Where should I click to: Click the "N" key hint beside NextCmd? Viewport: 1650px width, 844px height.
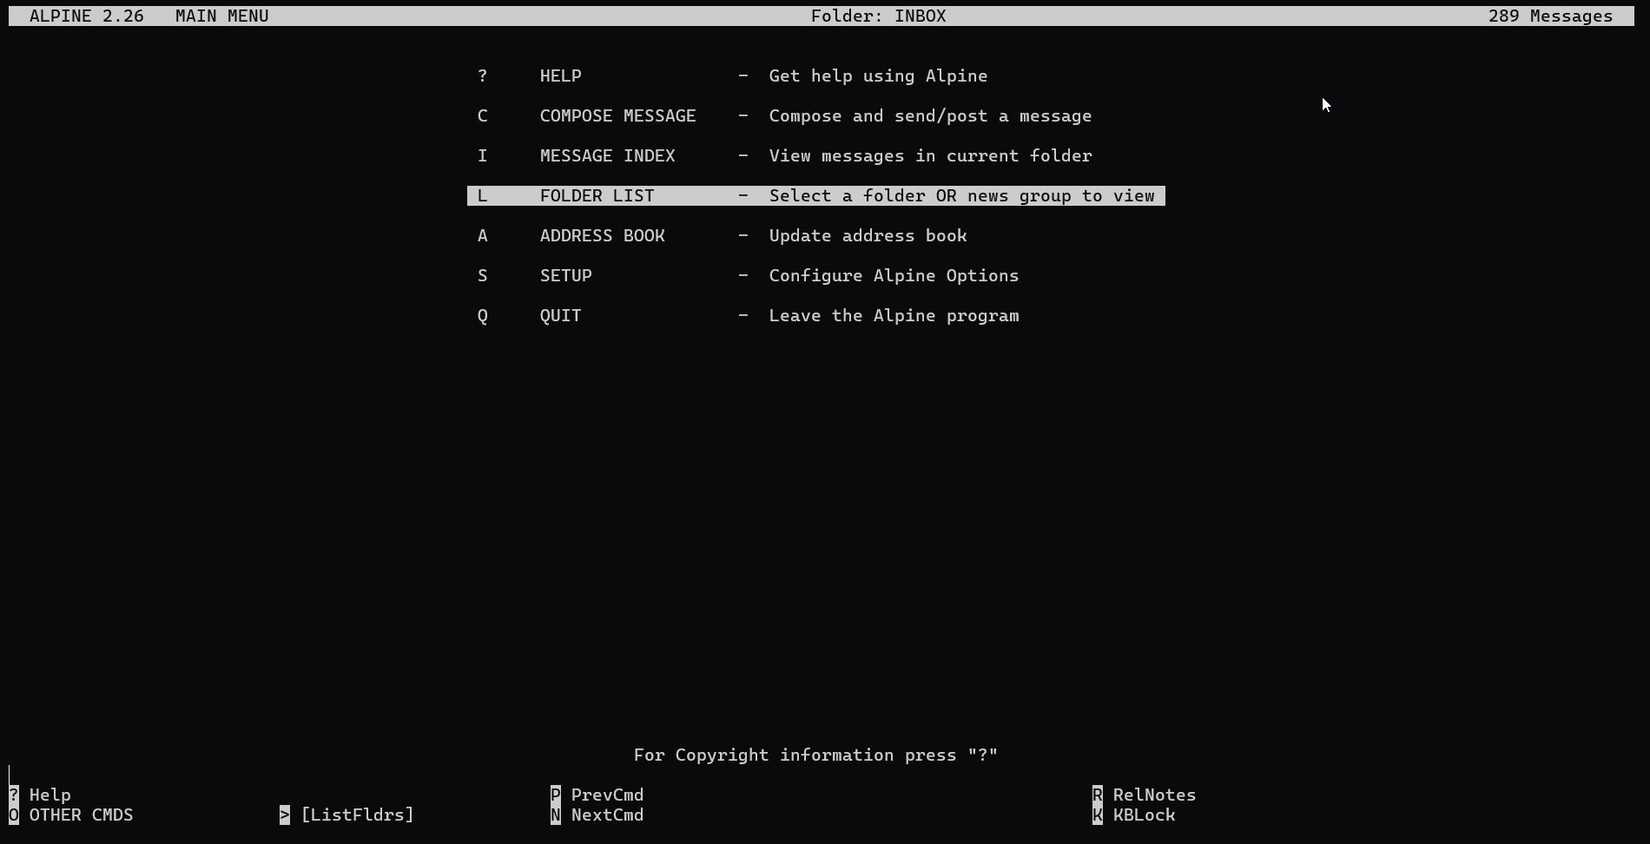[x=556, y=815]
